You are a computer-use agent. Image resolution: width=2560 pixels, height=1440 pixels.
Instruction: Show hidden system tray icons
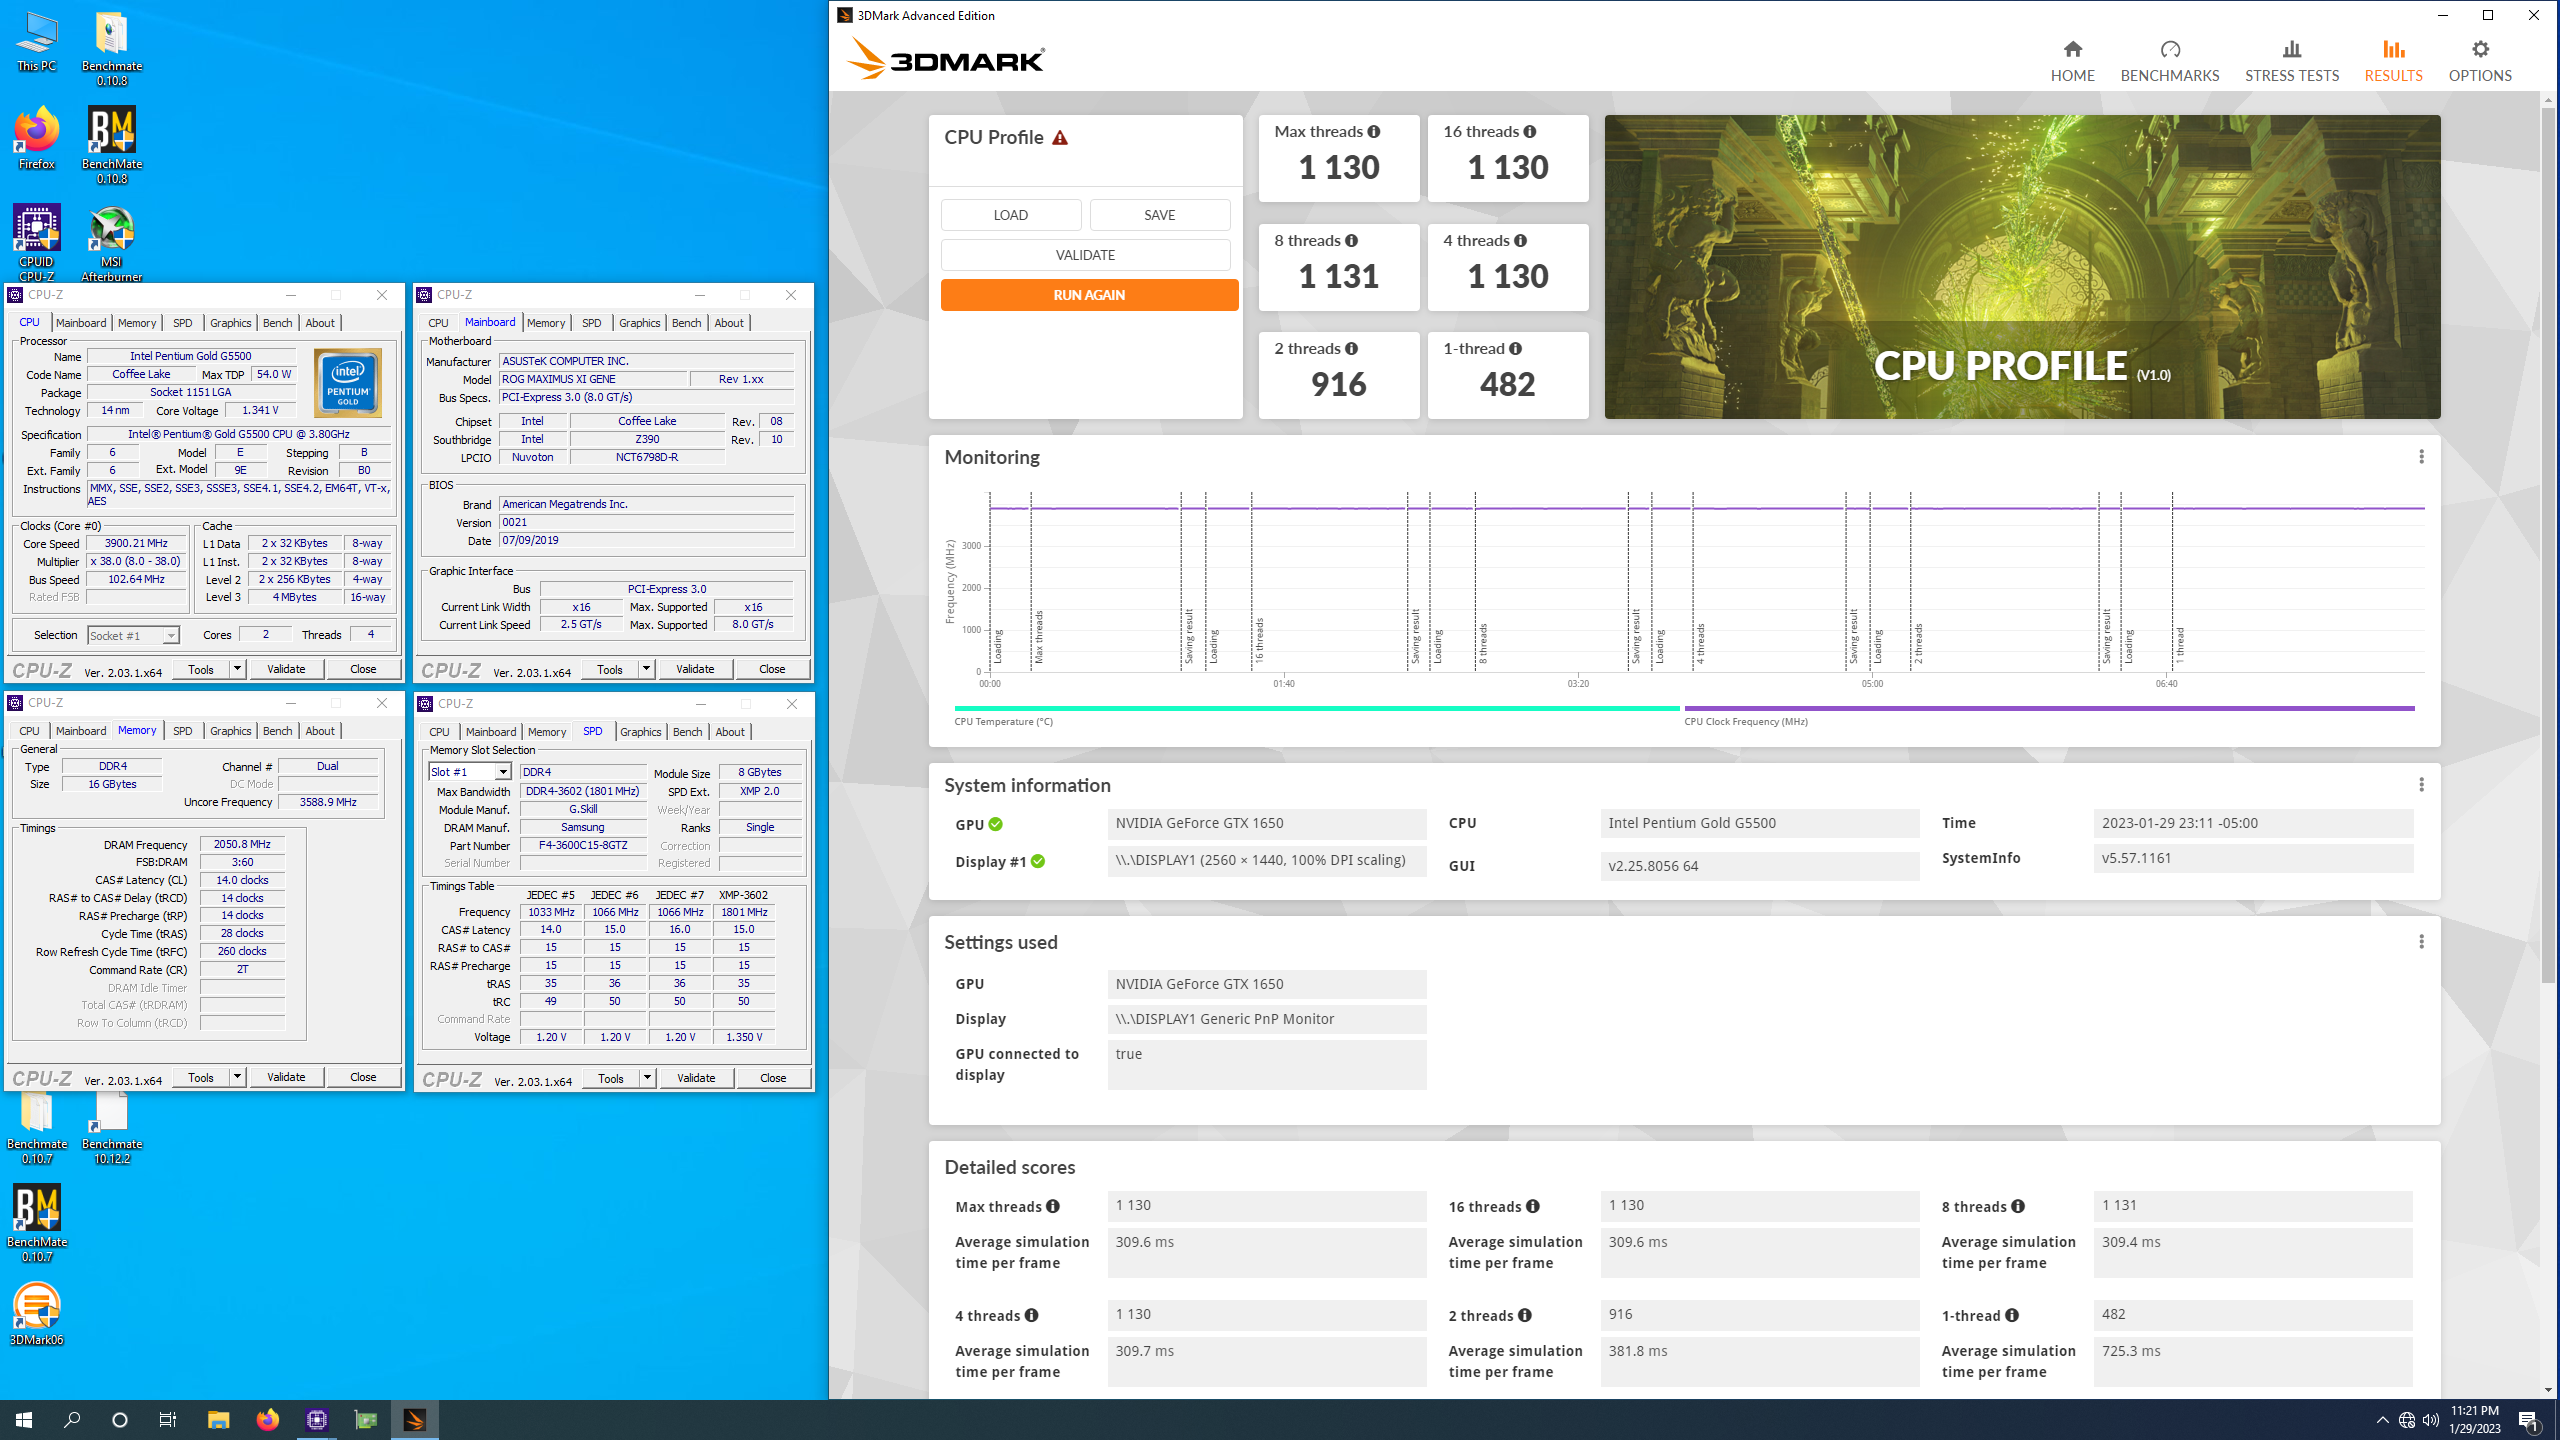coord(2383,1420)
